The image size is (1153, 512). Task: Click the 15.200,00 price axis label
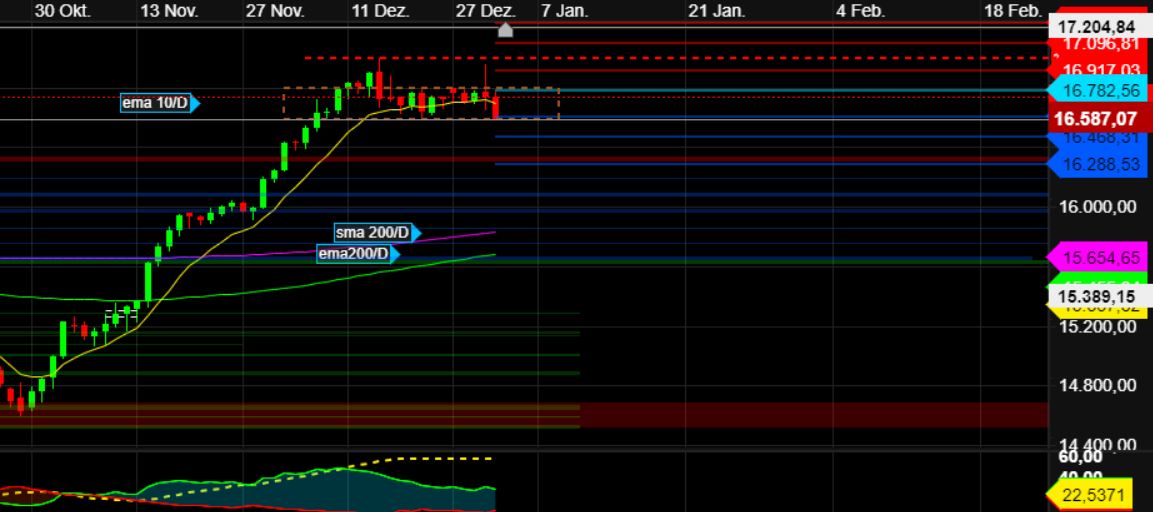(x=1097, y=327)
